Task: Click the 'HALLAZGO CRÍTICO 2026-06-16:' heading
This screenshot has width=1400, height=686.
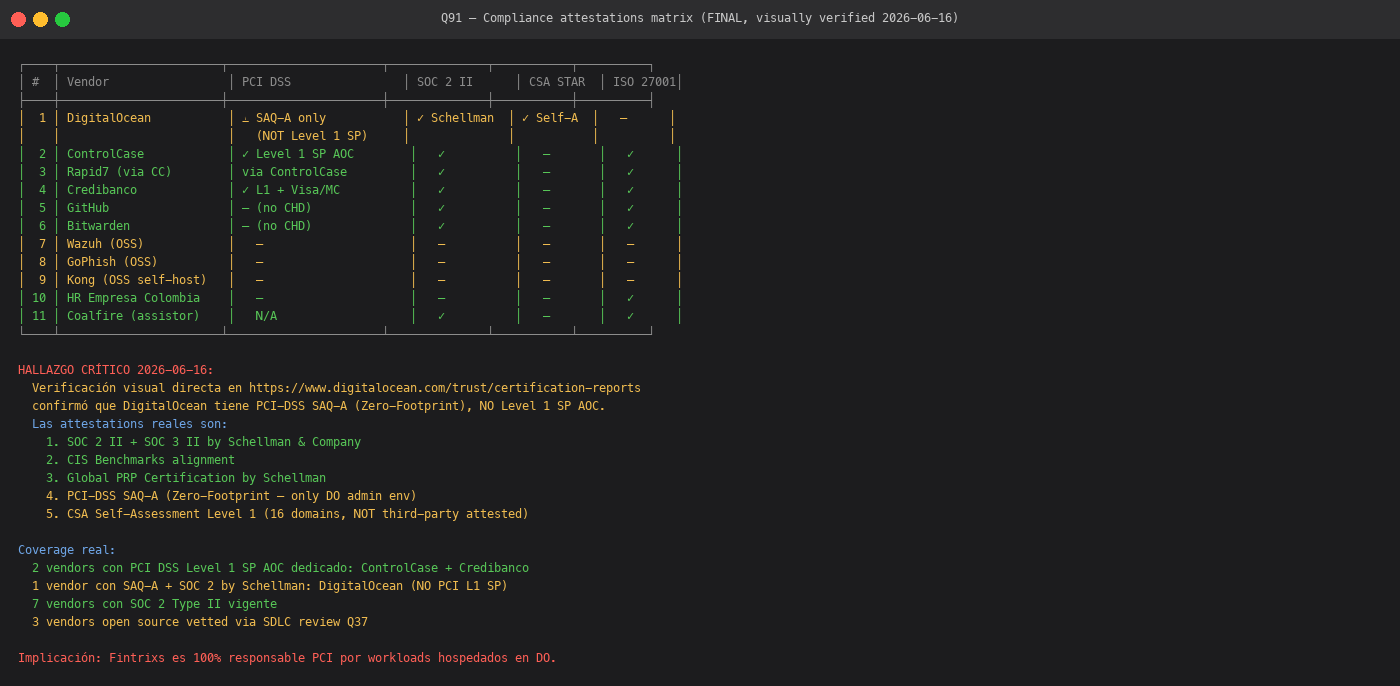Action: [x=116, y=370]
